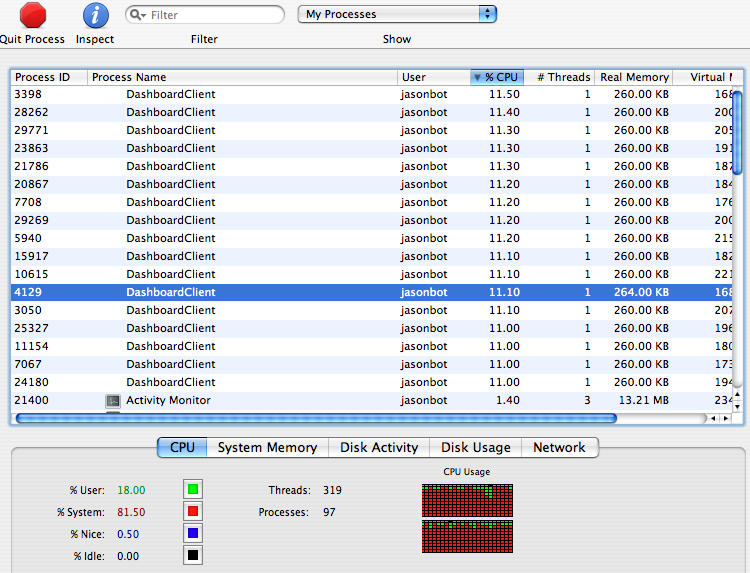Screen dimensions: 750x573
Task: Click the 0.00 % Idle value
Action: click(128, 556)
